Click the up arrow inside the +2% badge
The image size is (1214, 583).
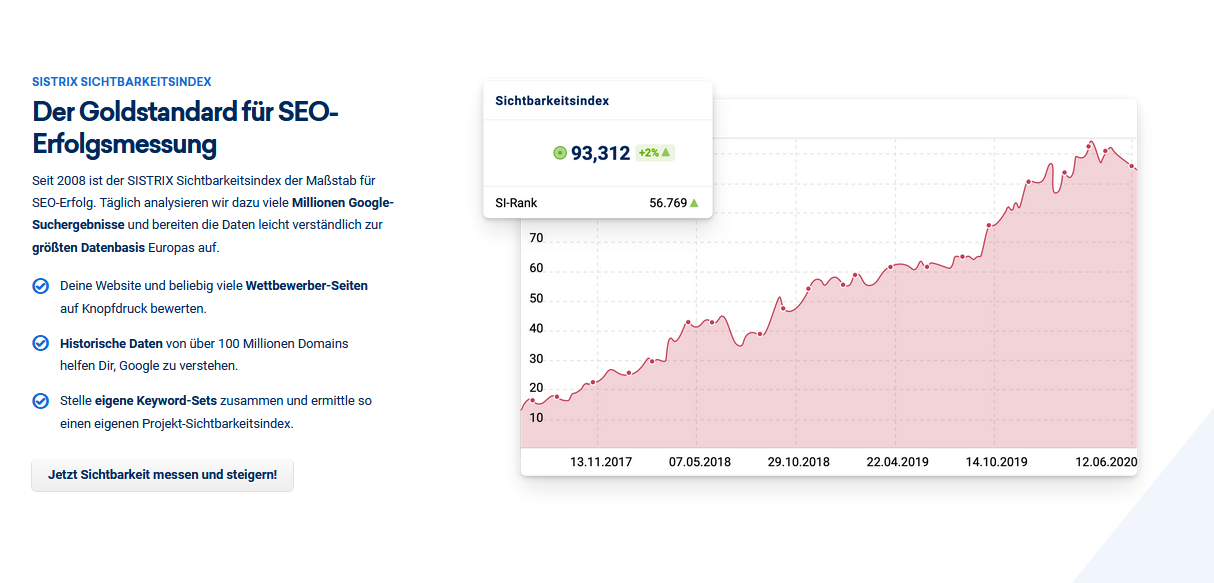tap(666, 153)
